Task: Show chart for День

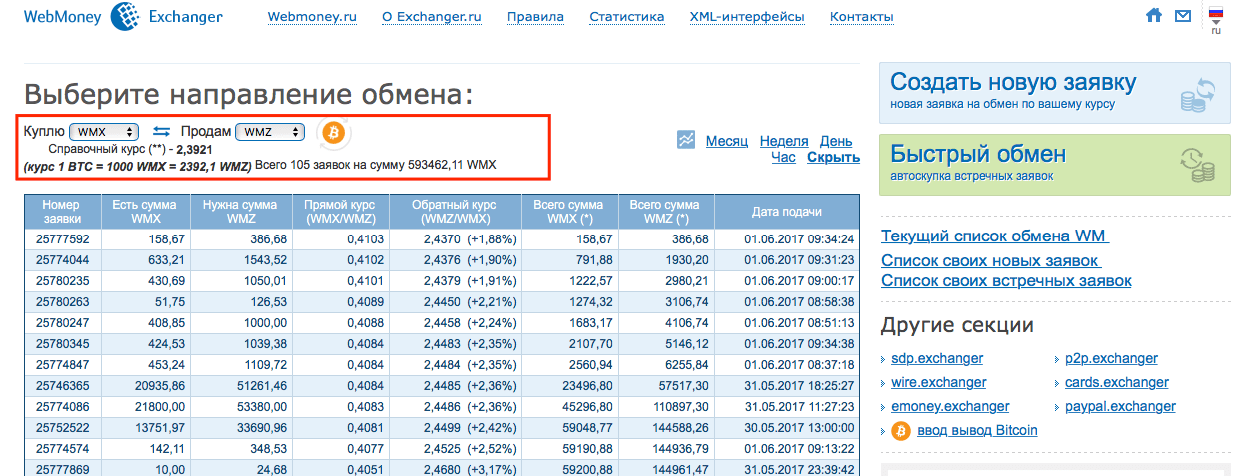Action: tap(836, 141)
